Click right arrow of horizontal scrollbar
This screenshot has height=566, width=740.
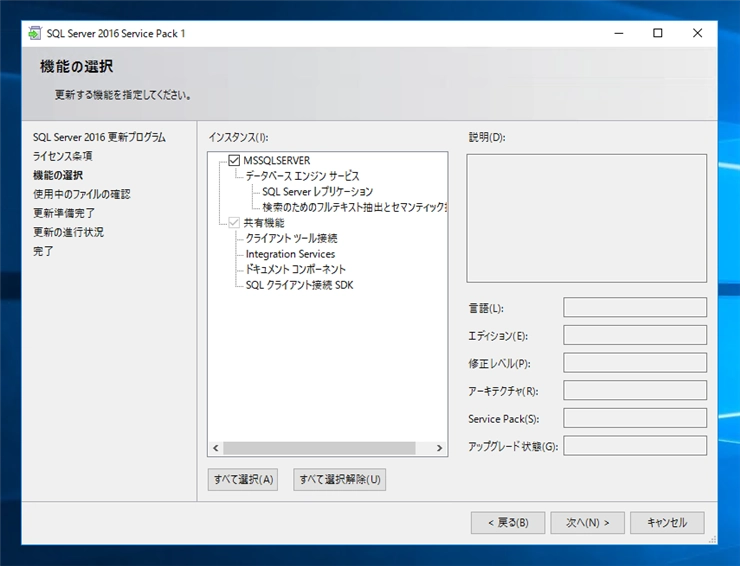point(439,448)
